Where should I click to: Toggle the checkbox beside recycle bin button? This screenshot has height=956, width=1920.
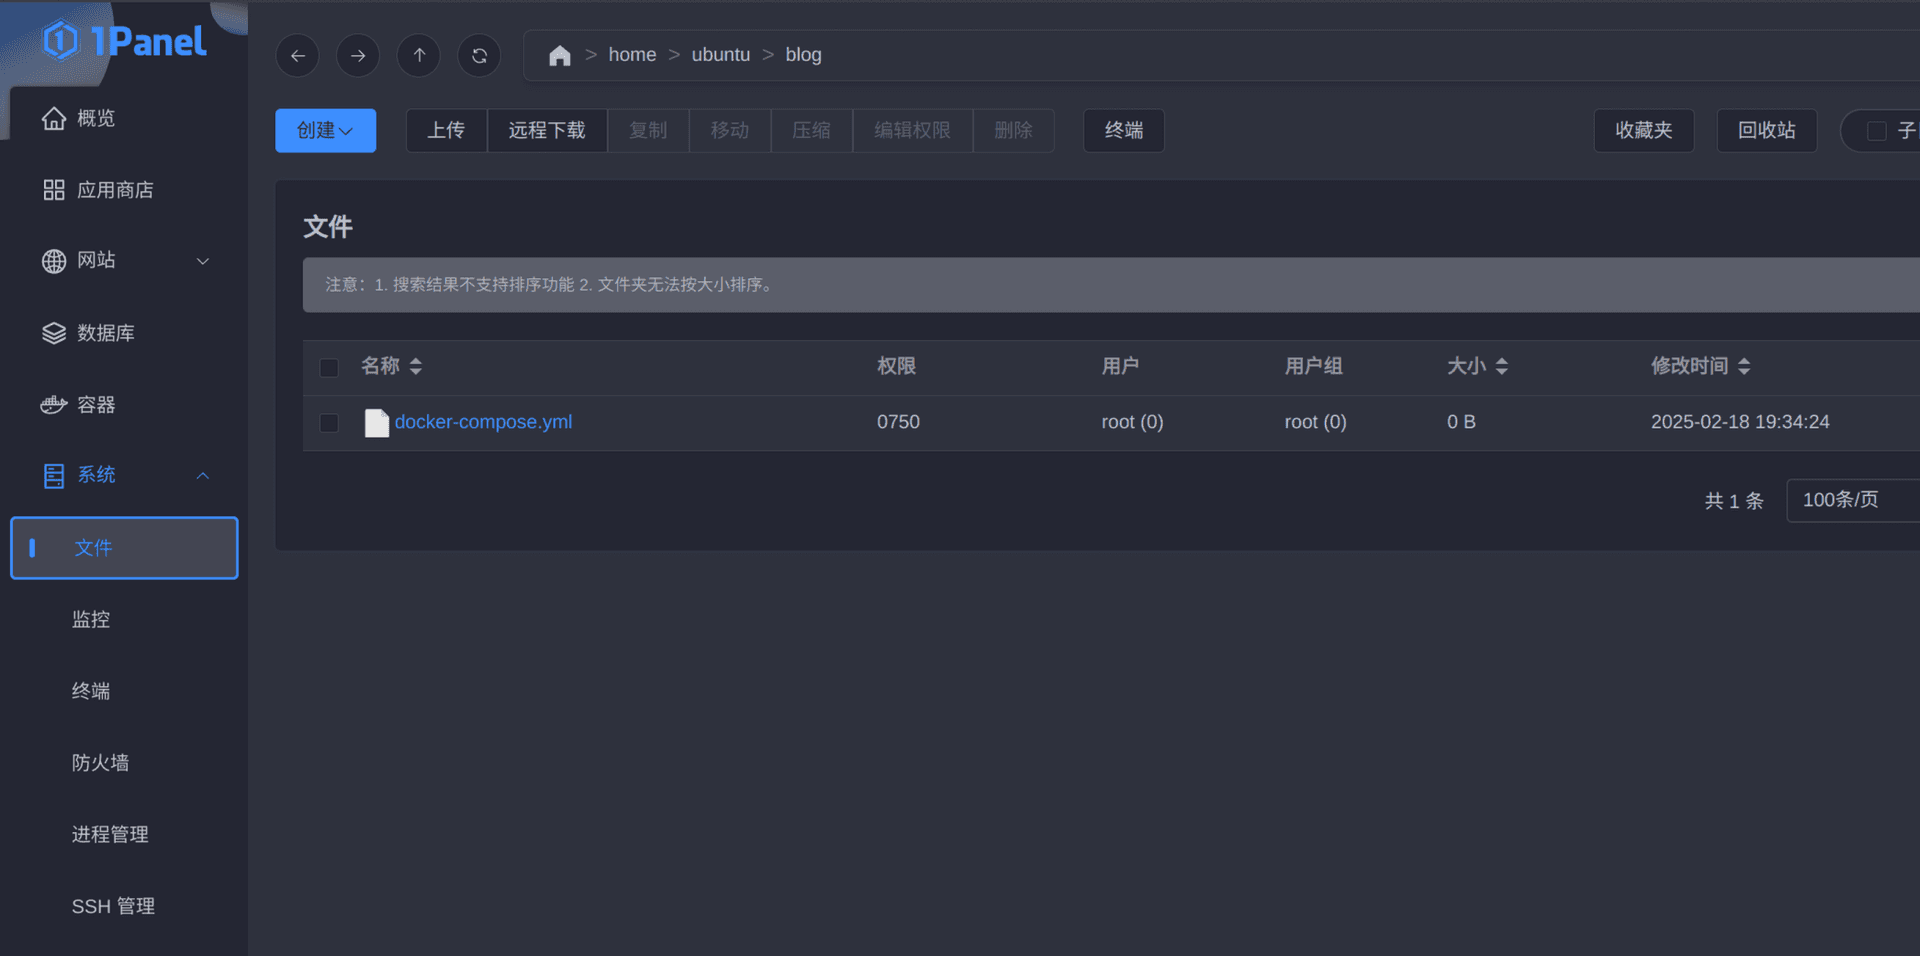tap(1877, 131)
